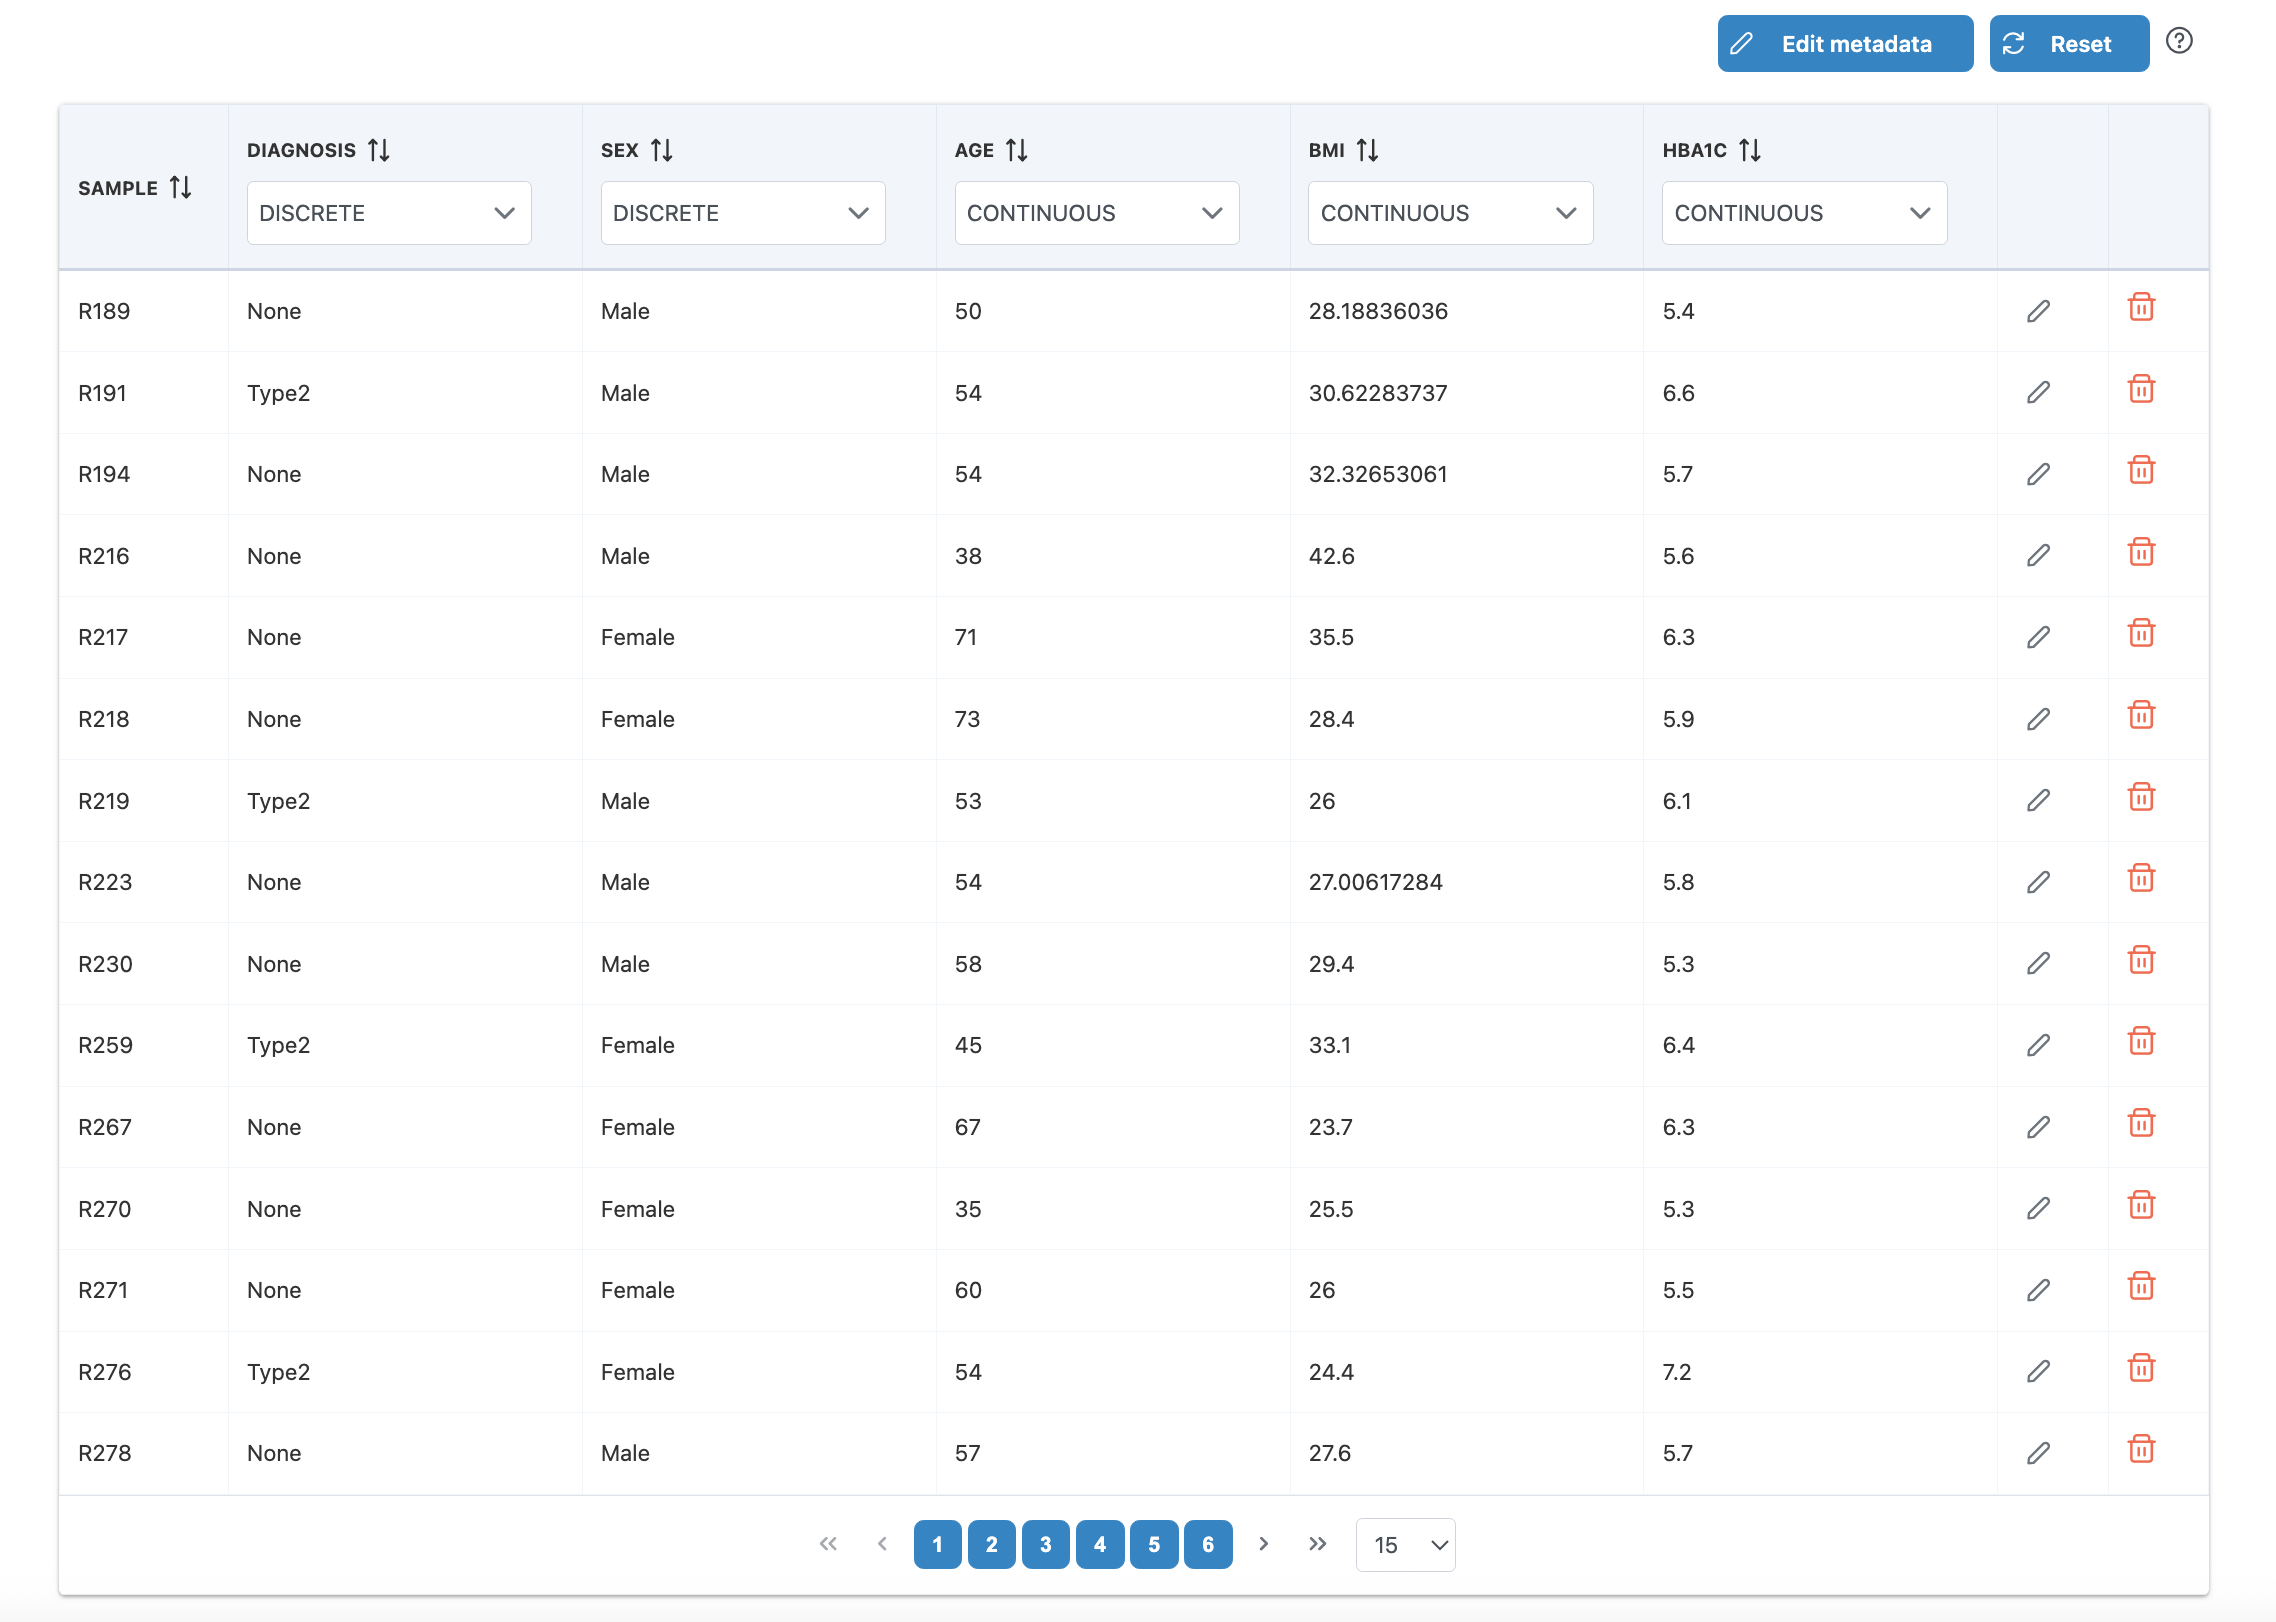Click the trash icon for sample R259
Image resolution: width=2276 pixels, height=1622 pixels.
(2141, 1042)
